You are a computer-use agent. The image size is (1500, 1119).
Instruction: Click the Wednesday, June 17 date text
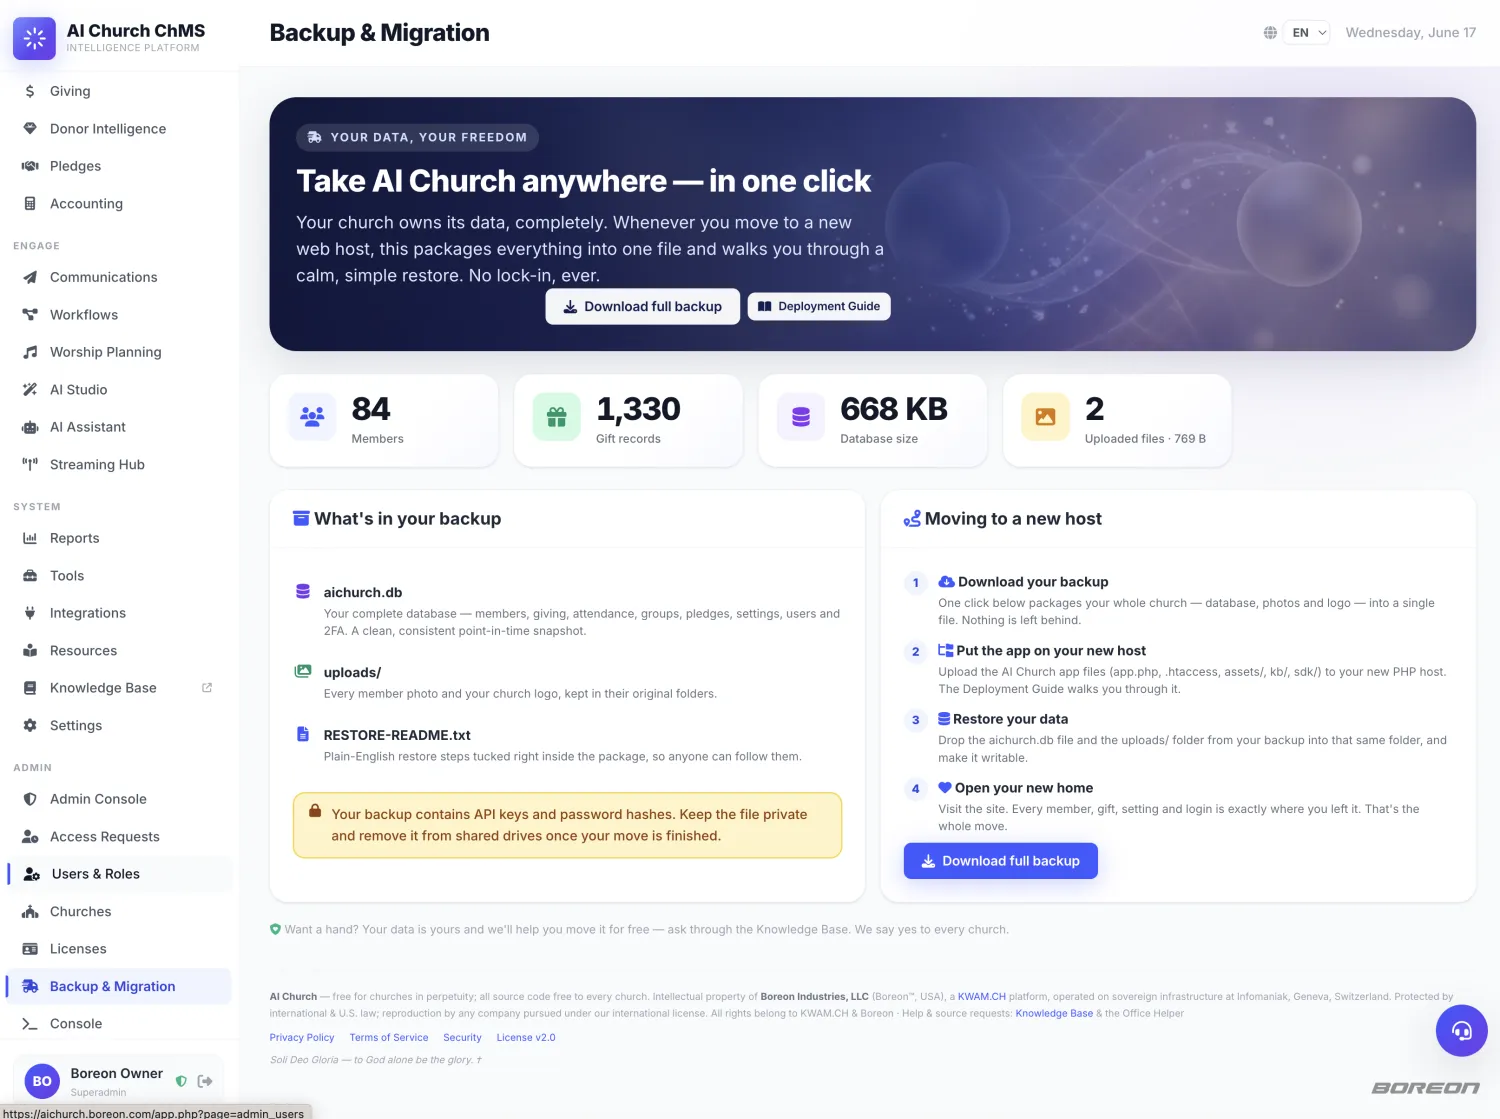point(1411,33)
